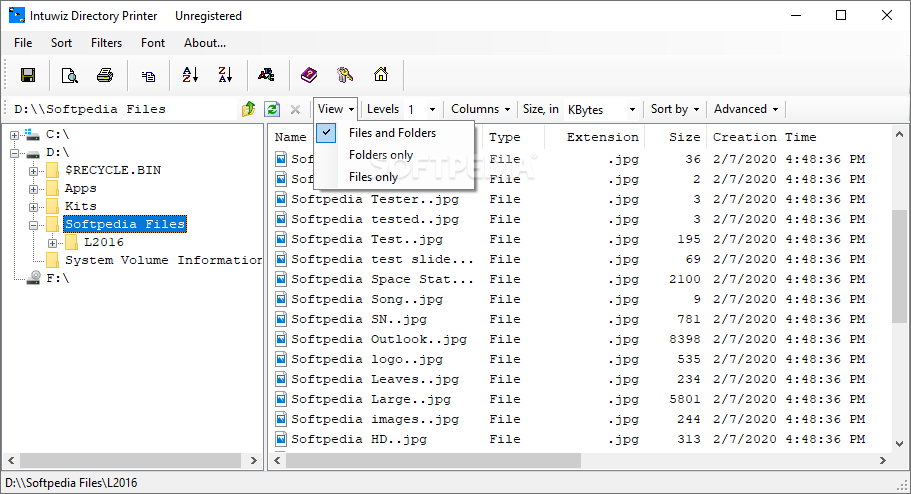Viewport: 911px width, 494px height.
Task: Select checked Files and Folders option
Action: tap(394, 133)
